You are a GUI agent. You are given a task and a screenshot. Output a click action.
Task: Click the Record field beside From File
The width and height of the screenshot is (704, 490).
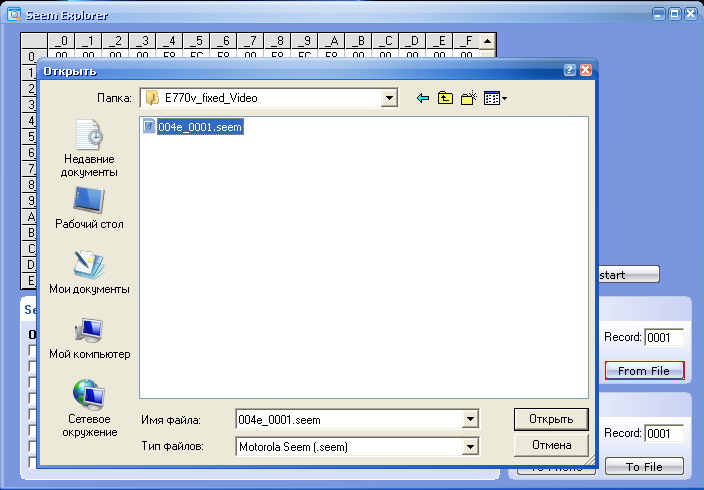point(663,338)
